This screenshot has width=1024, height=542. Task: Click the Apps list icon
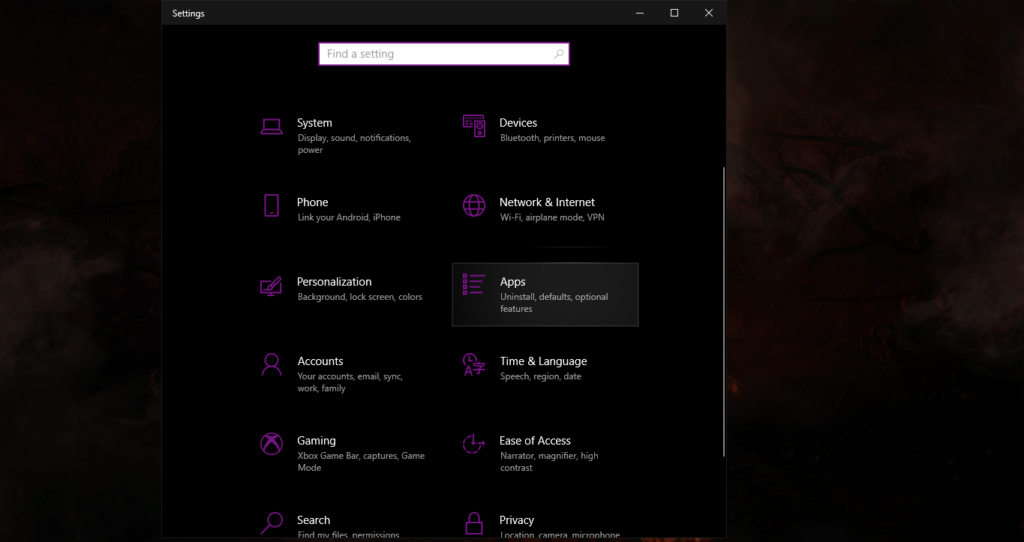coord(474,285)
